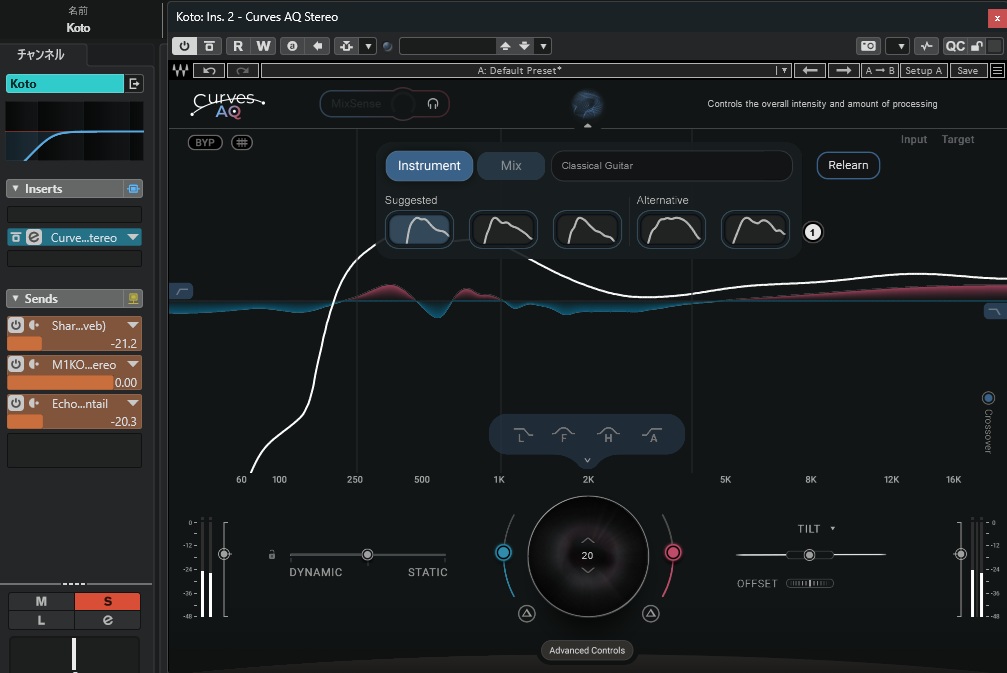Click the plugin bypass icon next to power
This screenshot has height=673, width=1007.
[209, 46]
